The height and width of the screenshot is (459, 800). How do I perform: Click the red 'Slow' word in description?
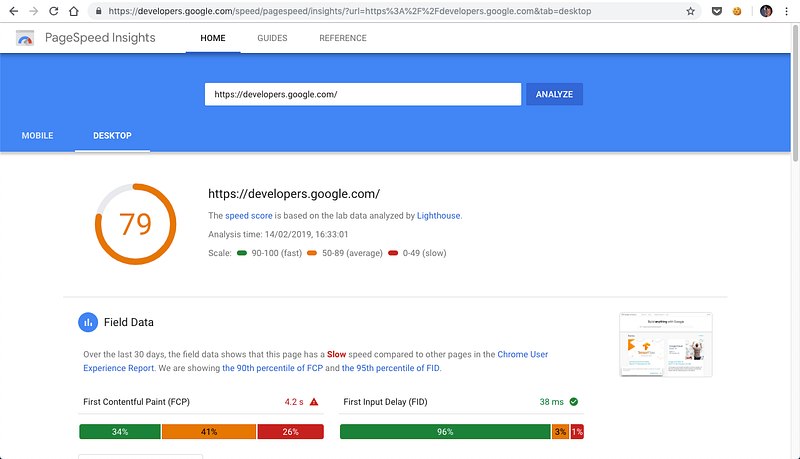pyautogui.click(x=336, y=354)
